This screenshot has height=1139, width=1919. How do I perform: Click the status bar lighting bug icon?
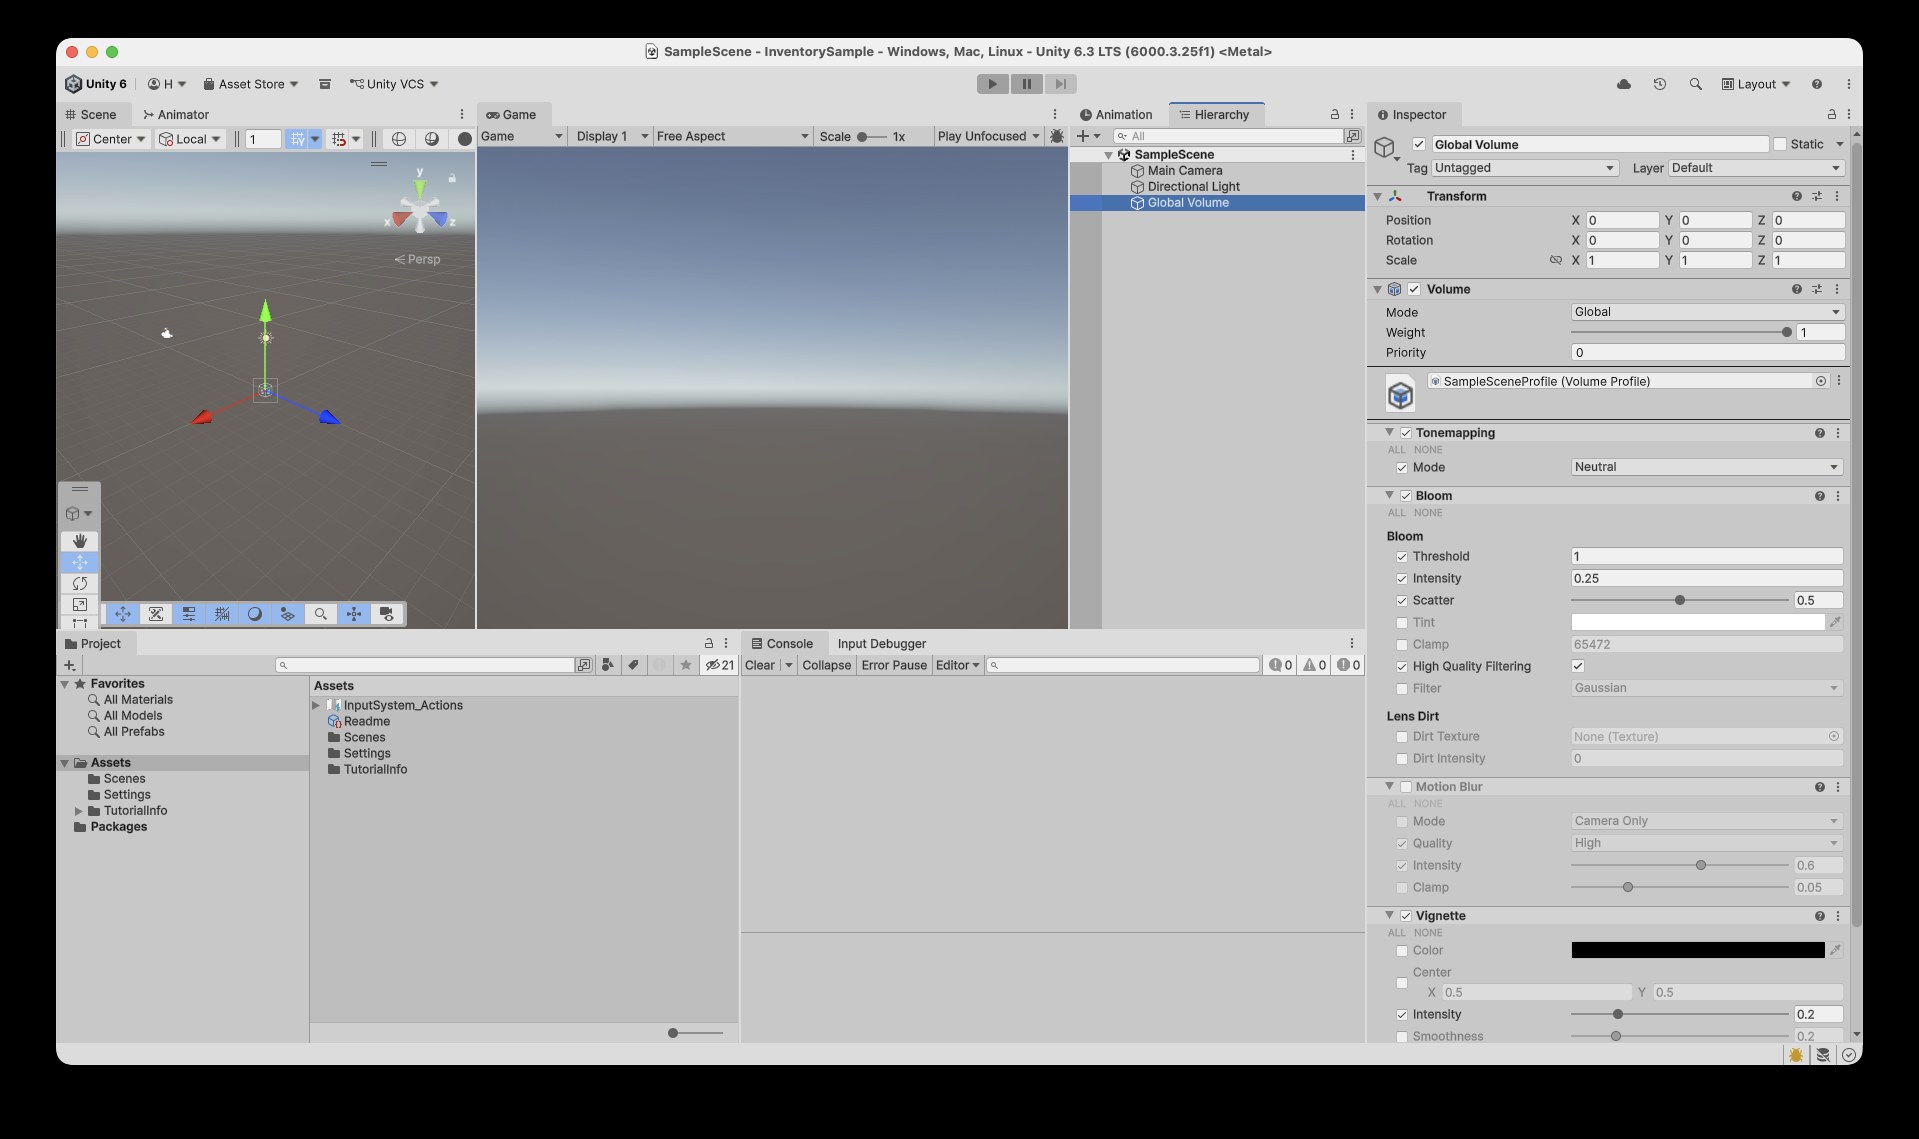pyautogui.click(x=1796, y=1055)
